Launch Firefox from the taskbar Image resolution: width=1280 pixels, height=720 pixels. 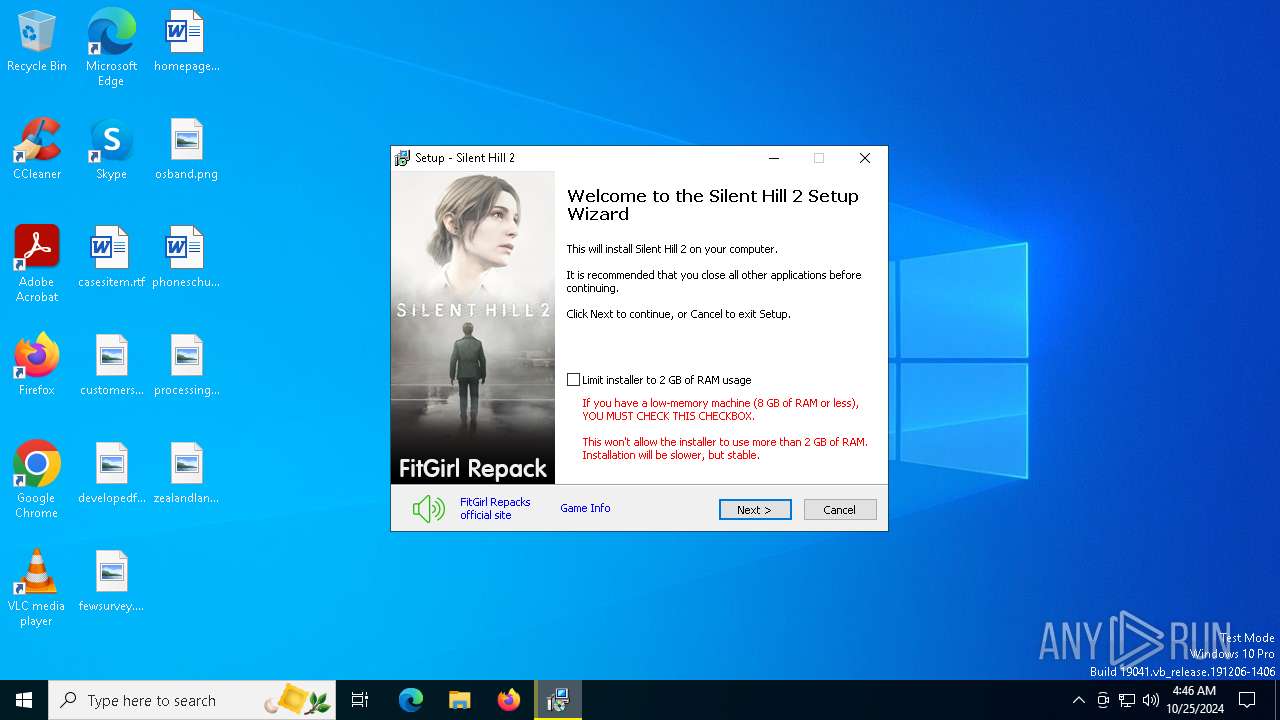(509, 700)
